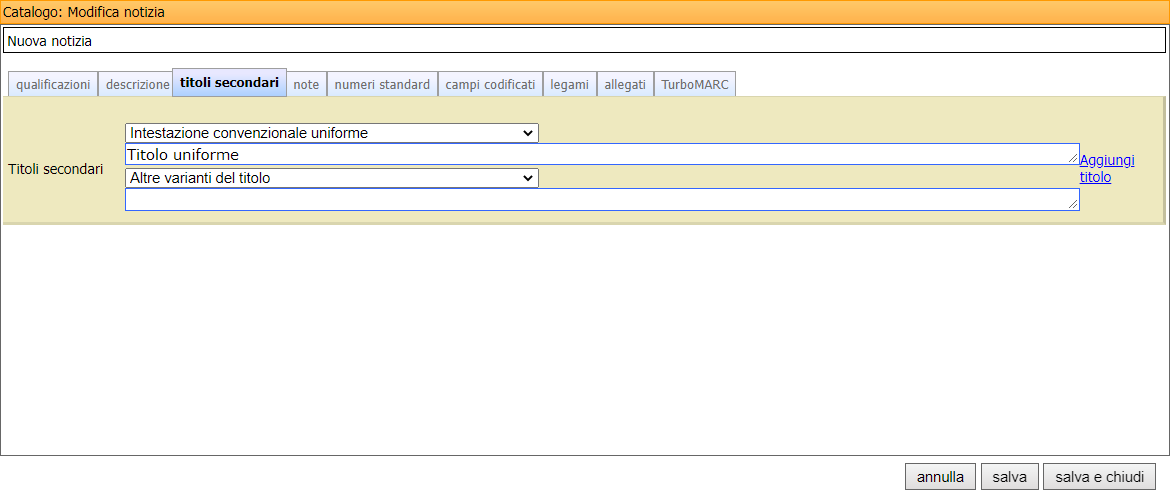Image resolution: width=1170 pixels, height=491 pixels.
Task: Select the titoli secondari tab
Action: pyautogui.click(x=229, y=83)
